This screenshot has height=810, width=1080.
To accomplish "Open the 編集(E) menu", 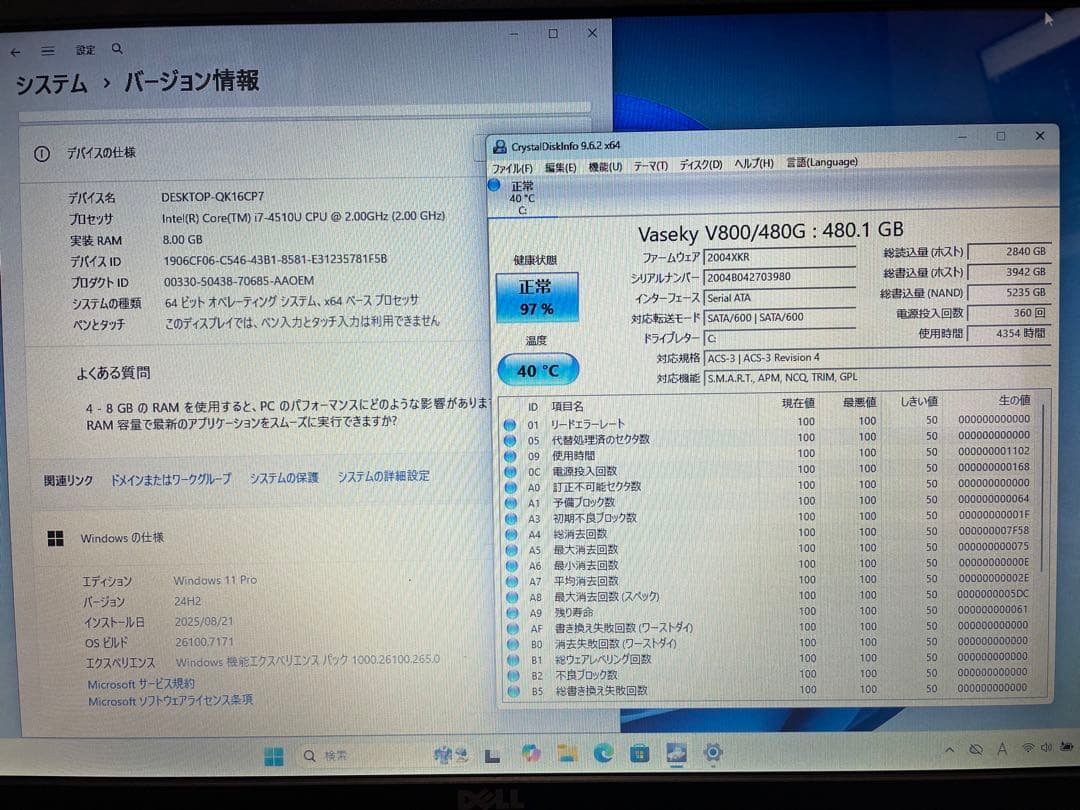I will pos(560,167).
